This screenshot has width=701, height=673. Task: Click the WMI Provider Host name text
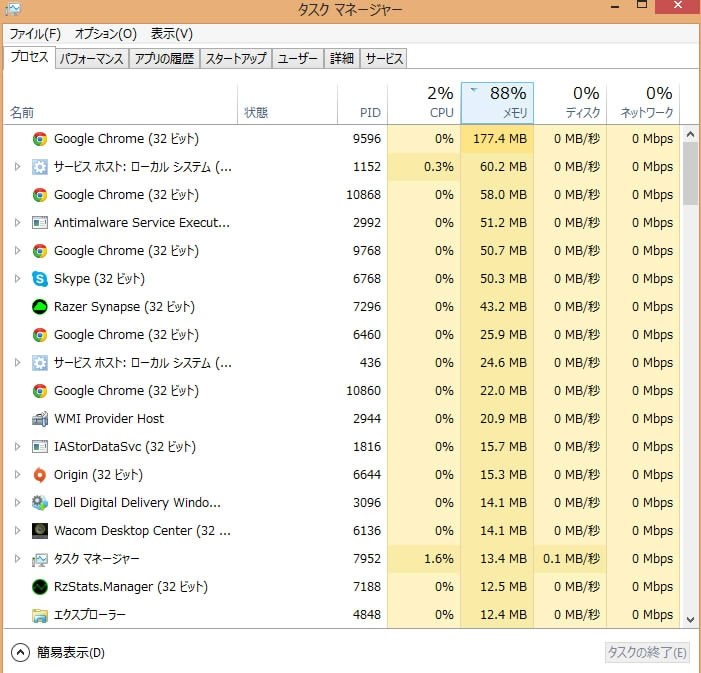click(x=109, y=419)
